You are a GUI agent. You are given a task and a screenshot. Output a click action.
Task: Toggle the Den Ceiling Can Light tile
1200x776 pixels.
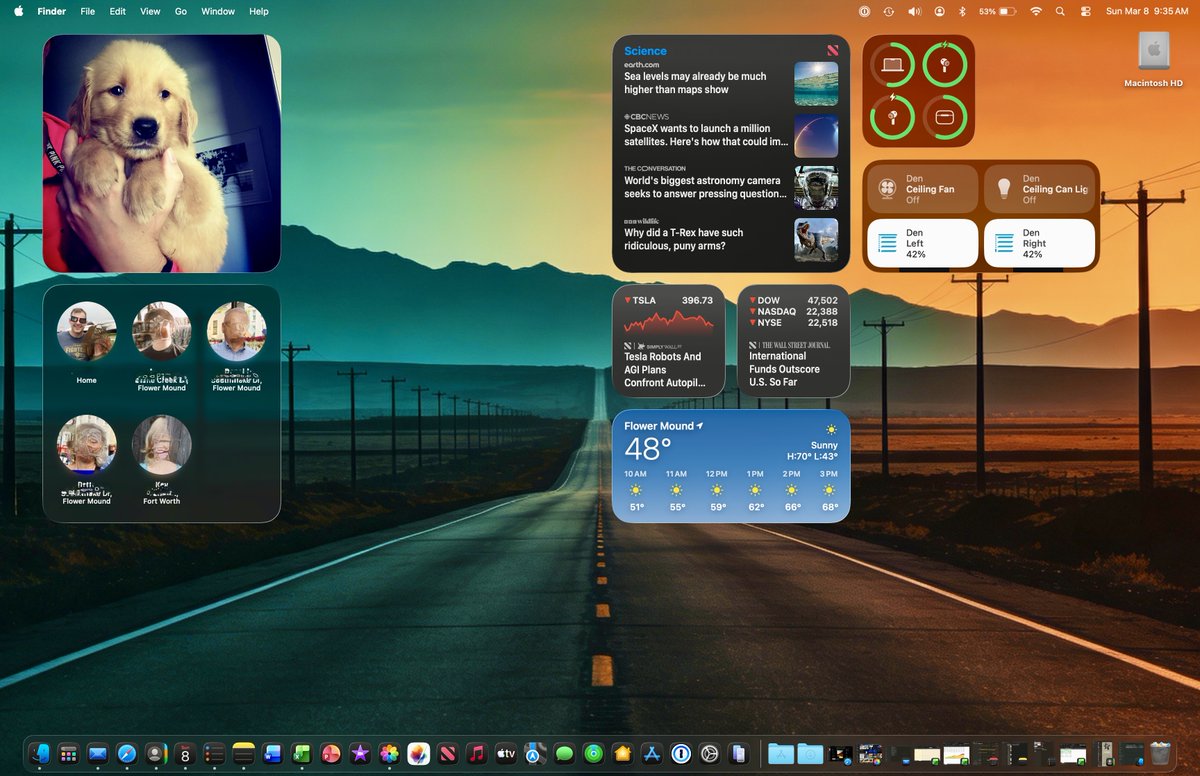coord(1039,189)
